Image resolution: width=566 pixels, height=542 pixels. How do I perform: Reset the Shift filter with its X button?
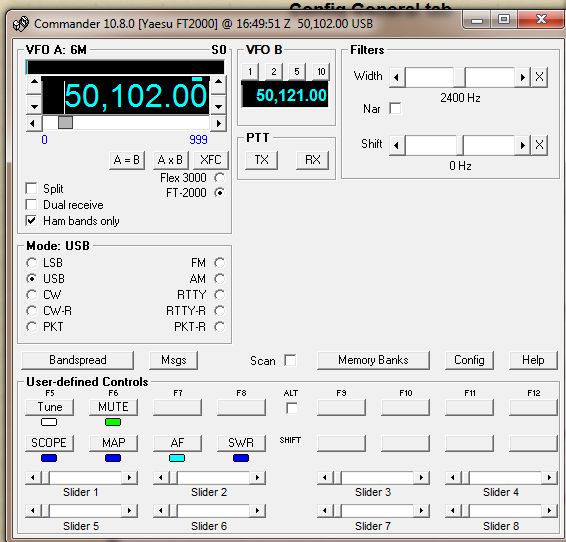(x=539, y=145)
